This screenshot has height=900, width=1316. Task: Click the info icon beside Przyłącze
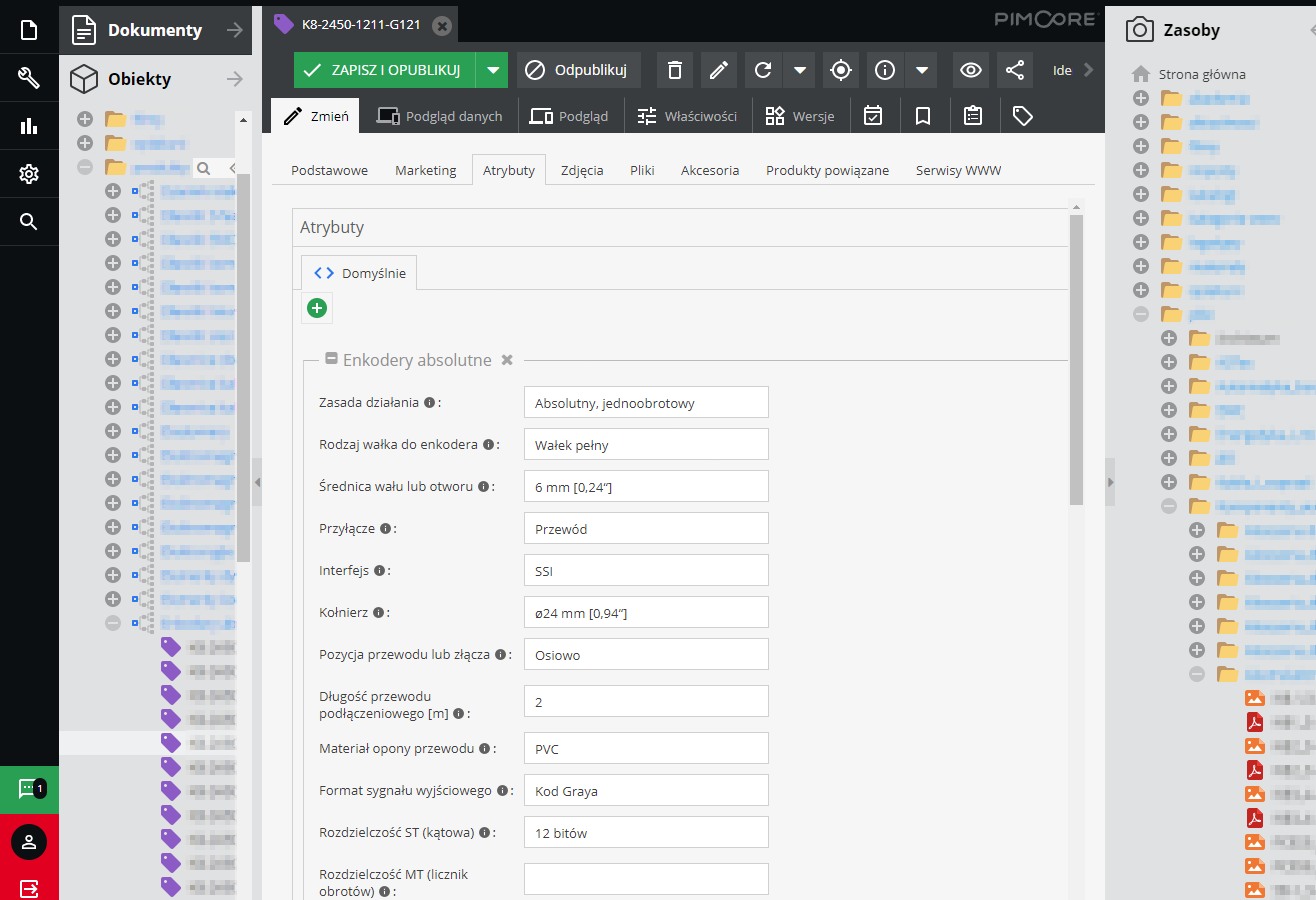click(x=385, y=528)
